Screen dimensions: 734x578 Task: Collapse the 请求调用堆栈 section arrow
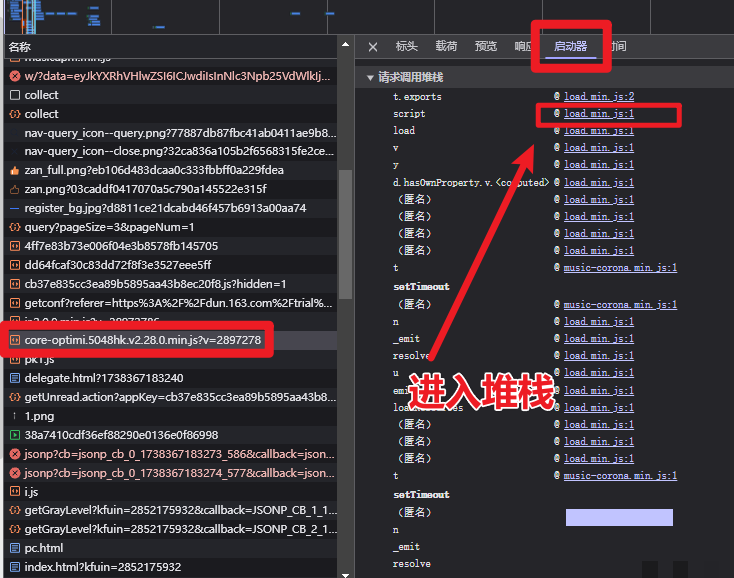click(x=369, y=78)
